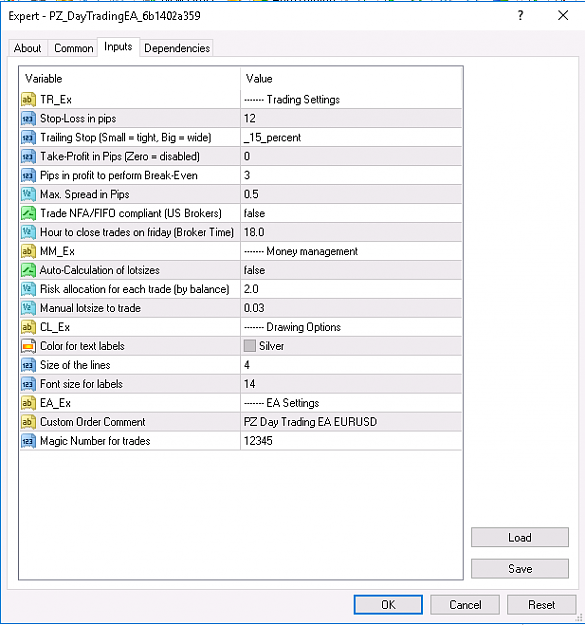585x625 pixels.
Task: Click the Value column header
Action: point(351,79)
